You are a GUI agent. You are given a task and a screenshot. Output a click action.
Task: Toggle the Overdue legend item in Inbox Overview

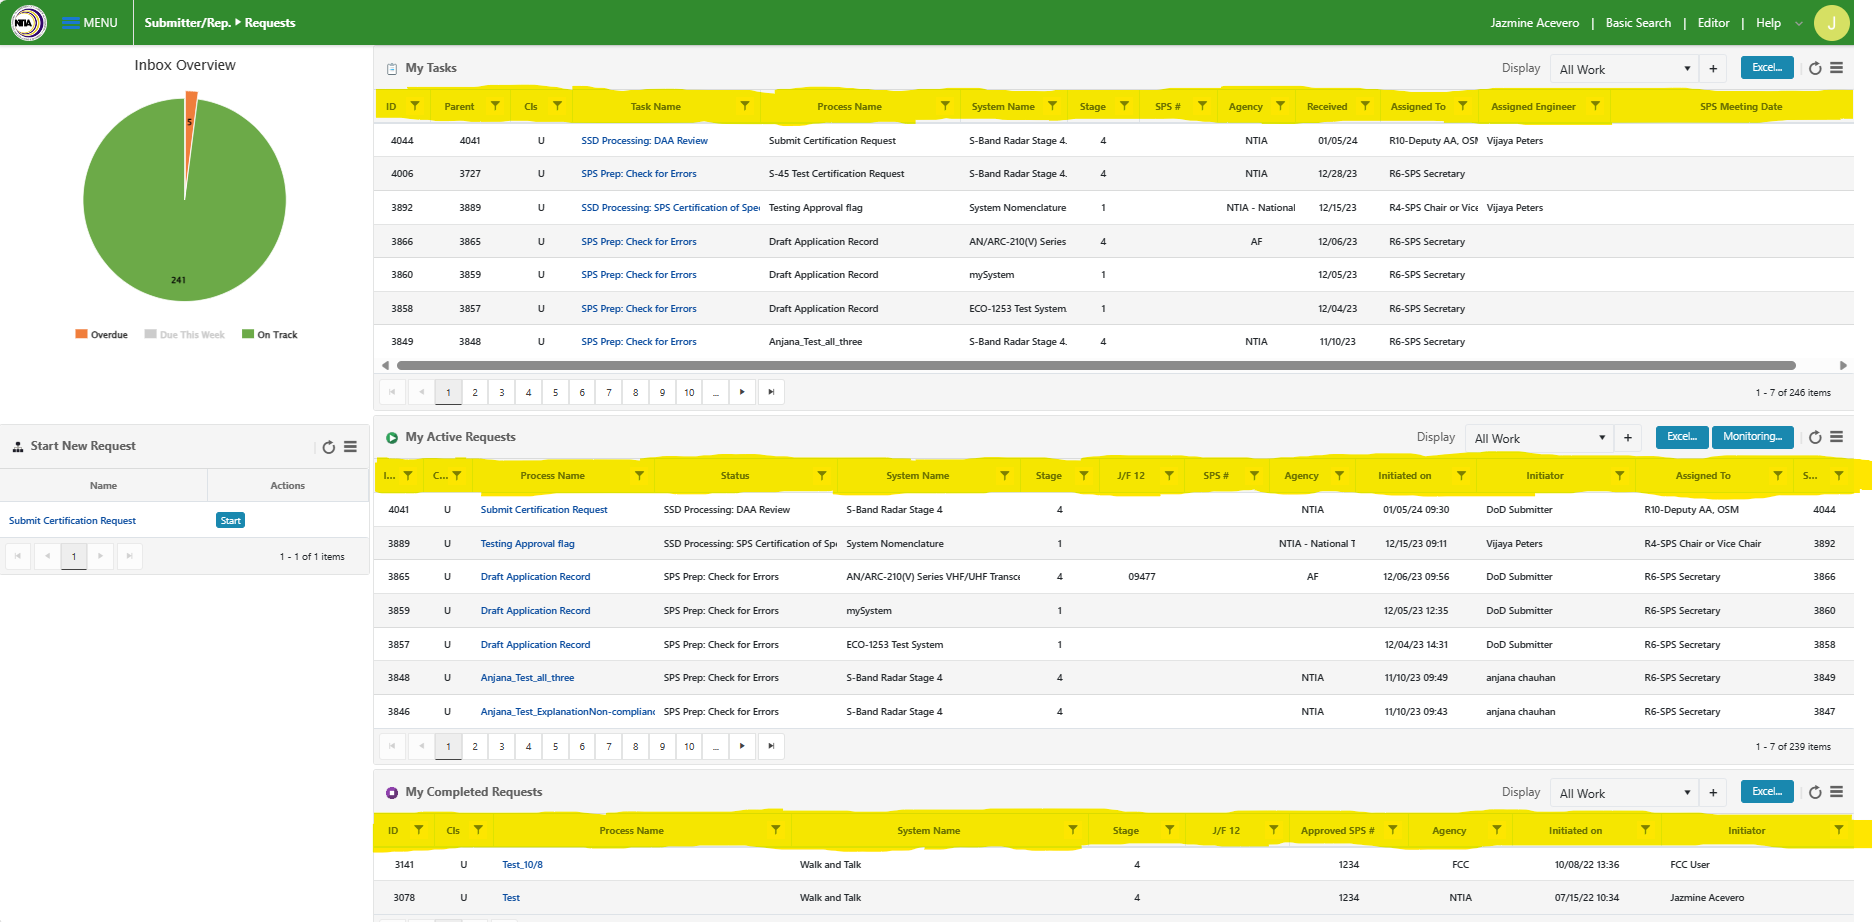click(x=102, y=335)
